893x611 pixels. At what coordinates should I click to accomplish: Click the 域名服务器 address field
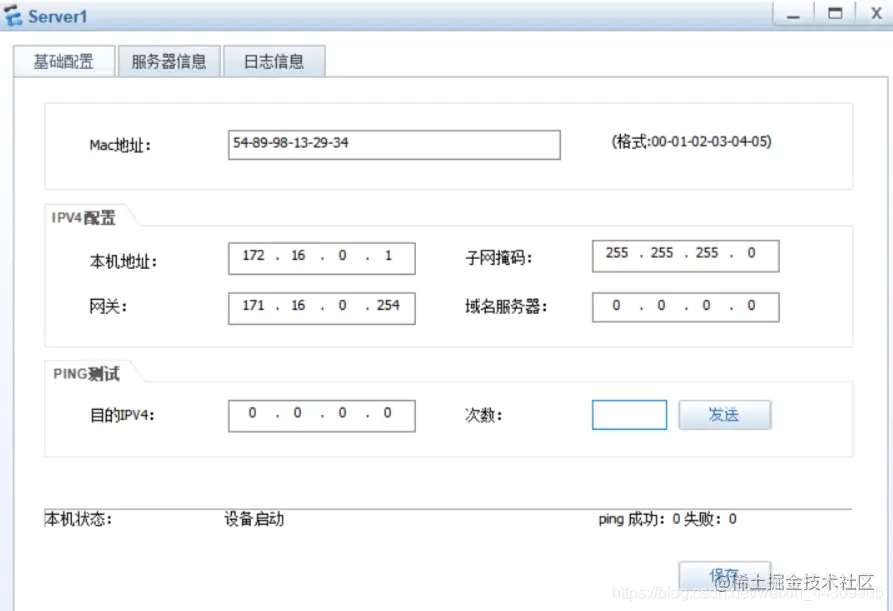click(686, 307)
